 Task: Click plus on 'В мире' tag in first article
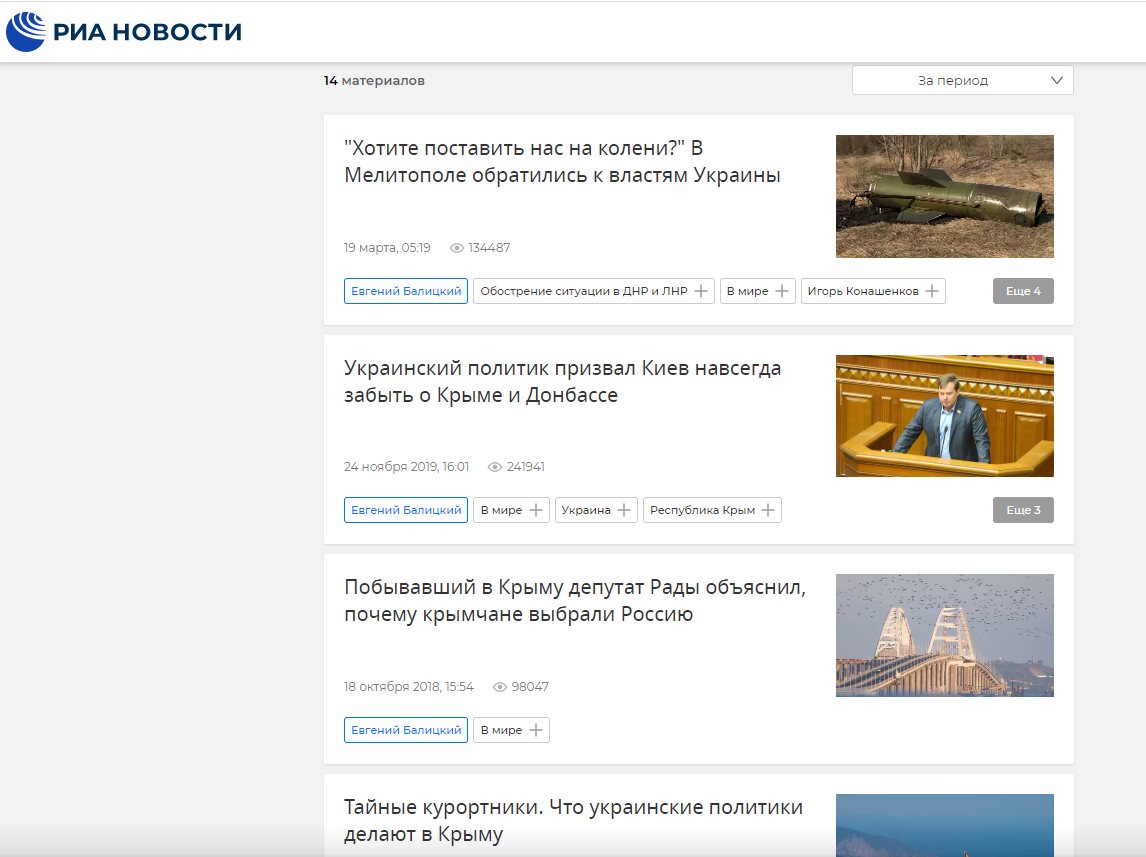tap(782, 291)
